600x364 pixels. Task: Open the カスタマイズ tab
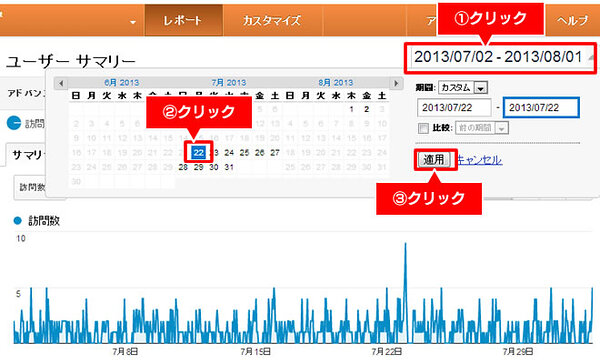272,20
